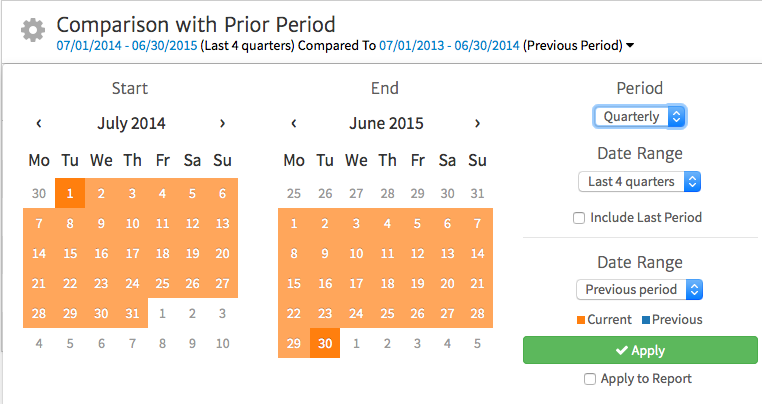The height and width of the screenshot is (404, 762).
Task: Open the Quarterly period dropdown
Action: 640,117
